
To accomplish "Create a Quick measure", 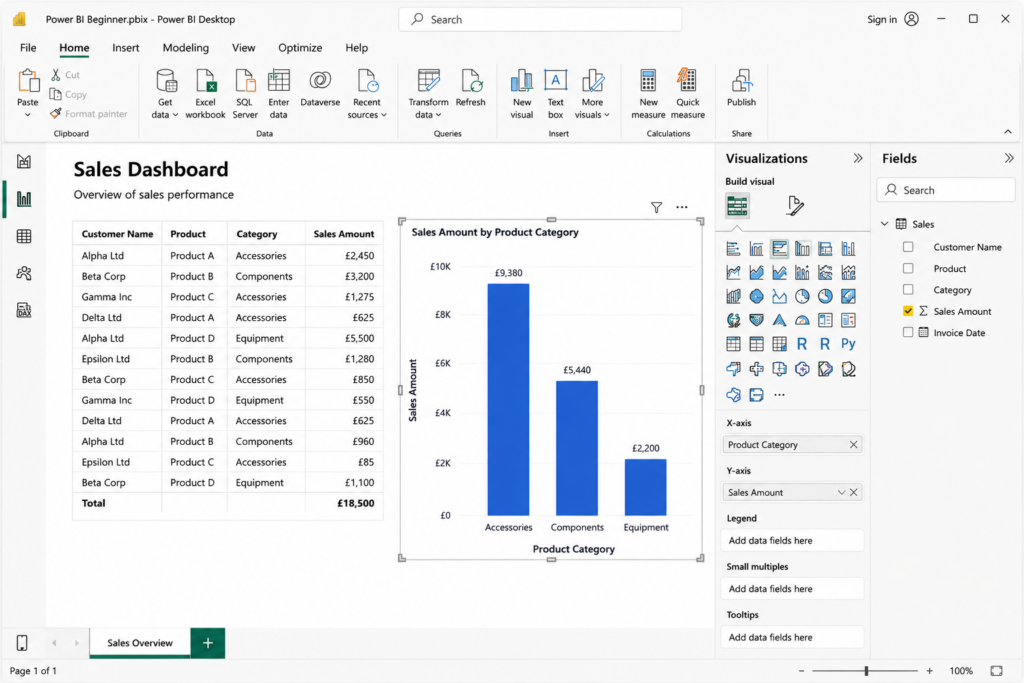I will 688,94.
